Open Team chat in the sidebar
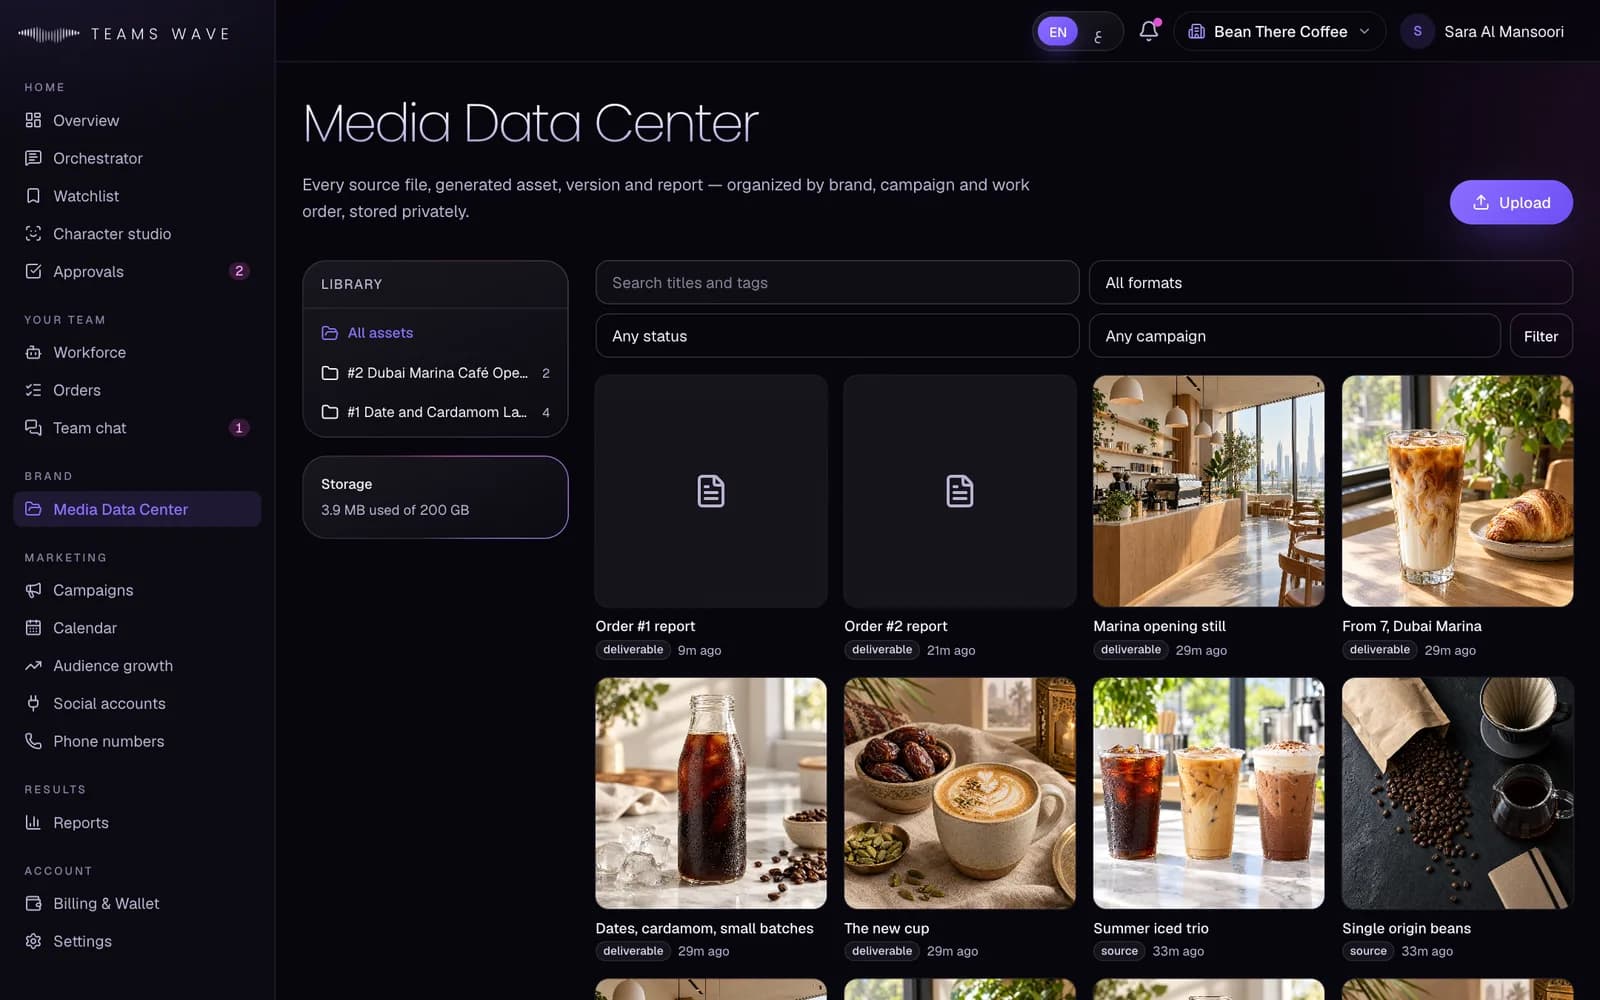This screenshot has width=1600, height=1000. [x=137, y=428]
